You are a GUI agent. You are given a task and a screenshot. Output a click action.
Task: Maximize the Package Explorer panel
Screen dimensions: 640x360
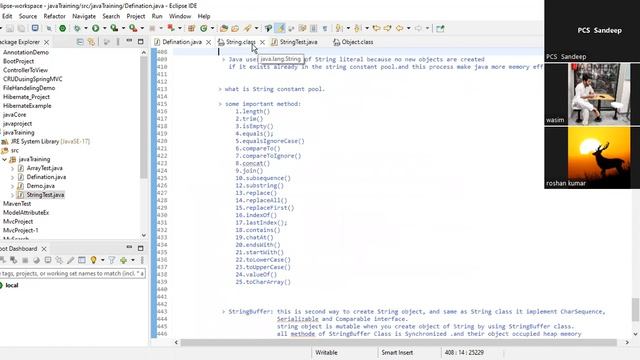pyautogui.click(x=140, y=42)
